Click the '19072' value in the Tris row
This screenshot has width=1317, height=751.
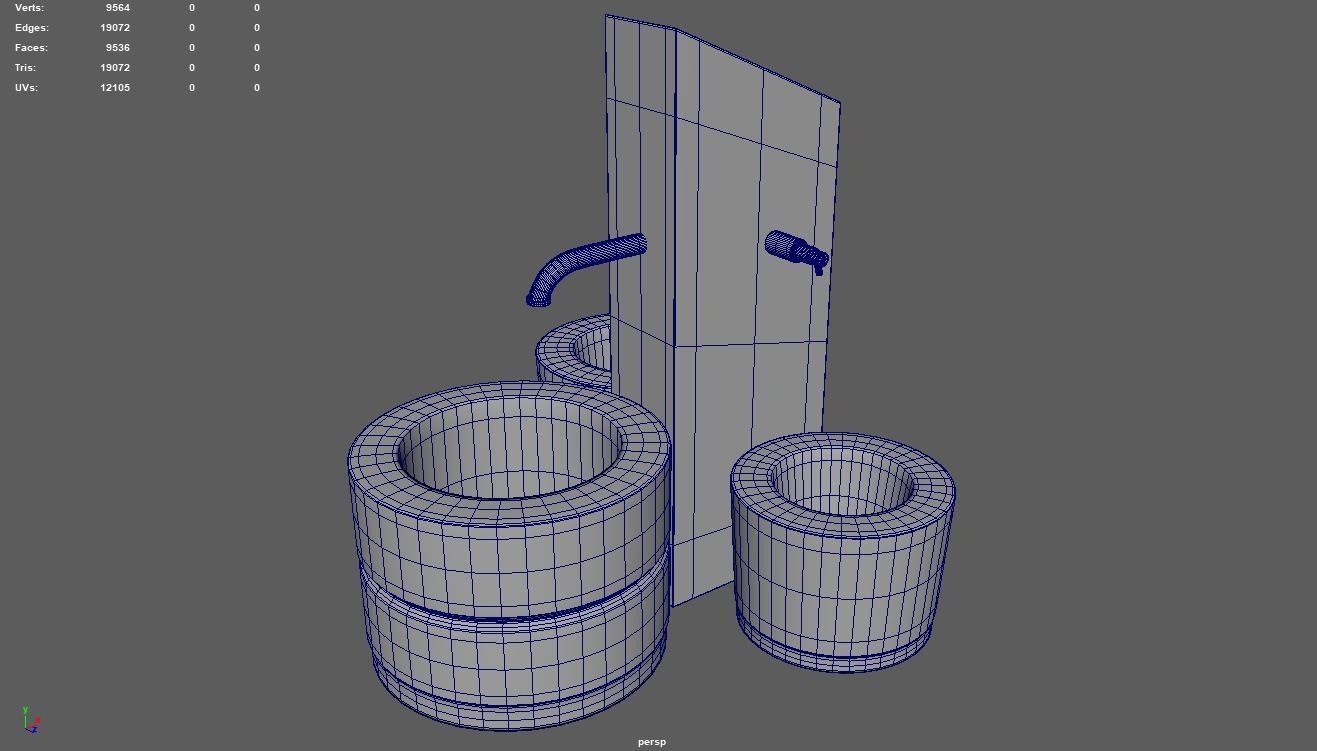(115, 68)
